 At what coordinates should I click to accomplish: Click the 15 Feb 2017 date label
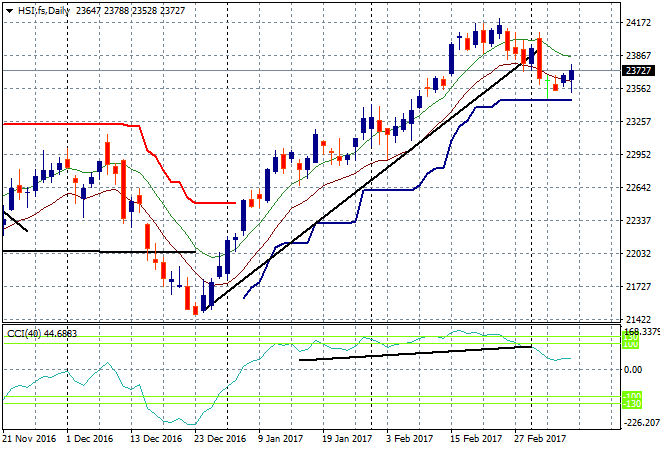pos(476,439)
